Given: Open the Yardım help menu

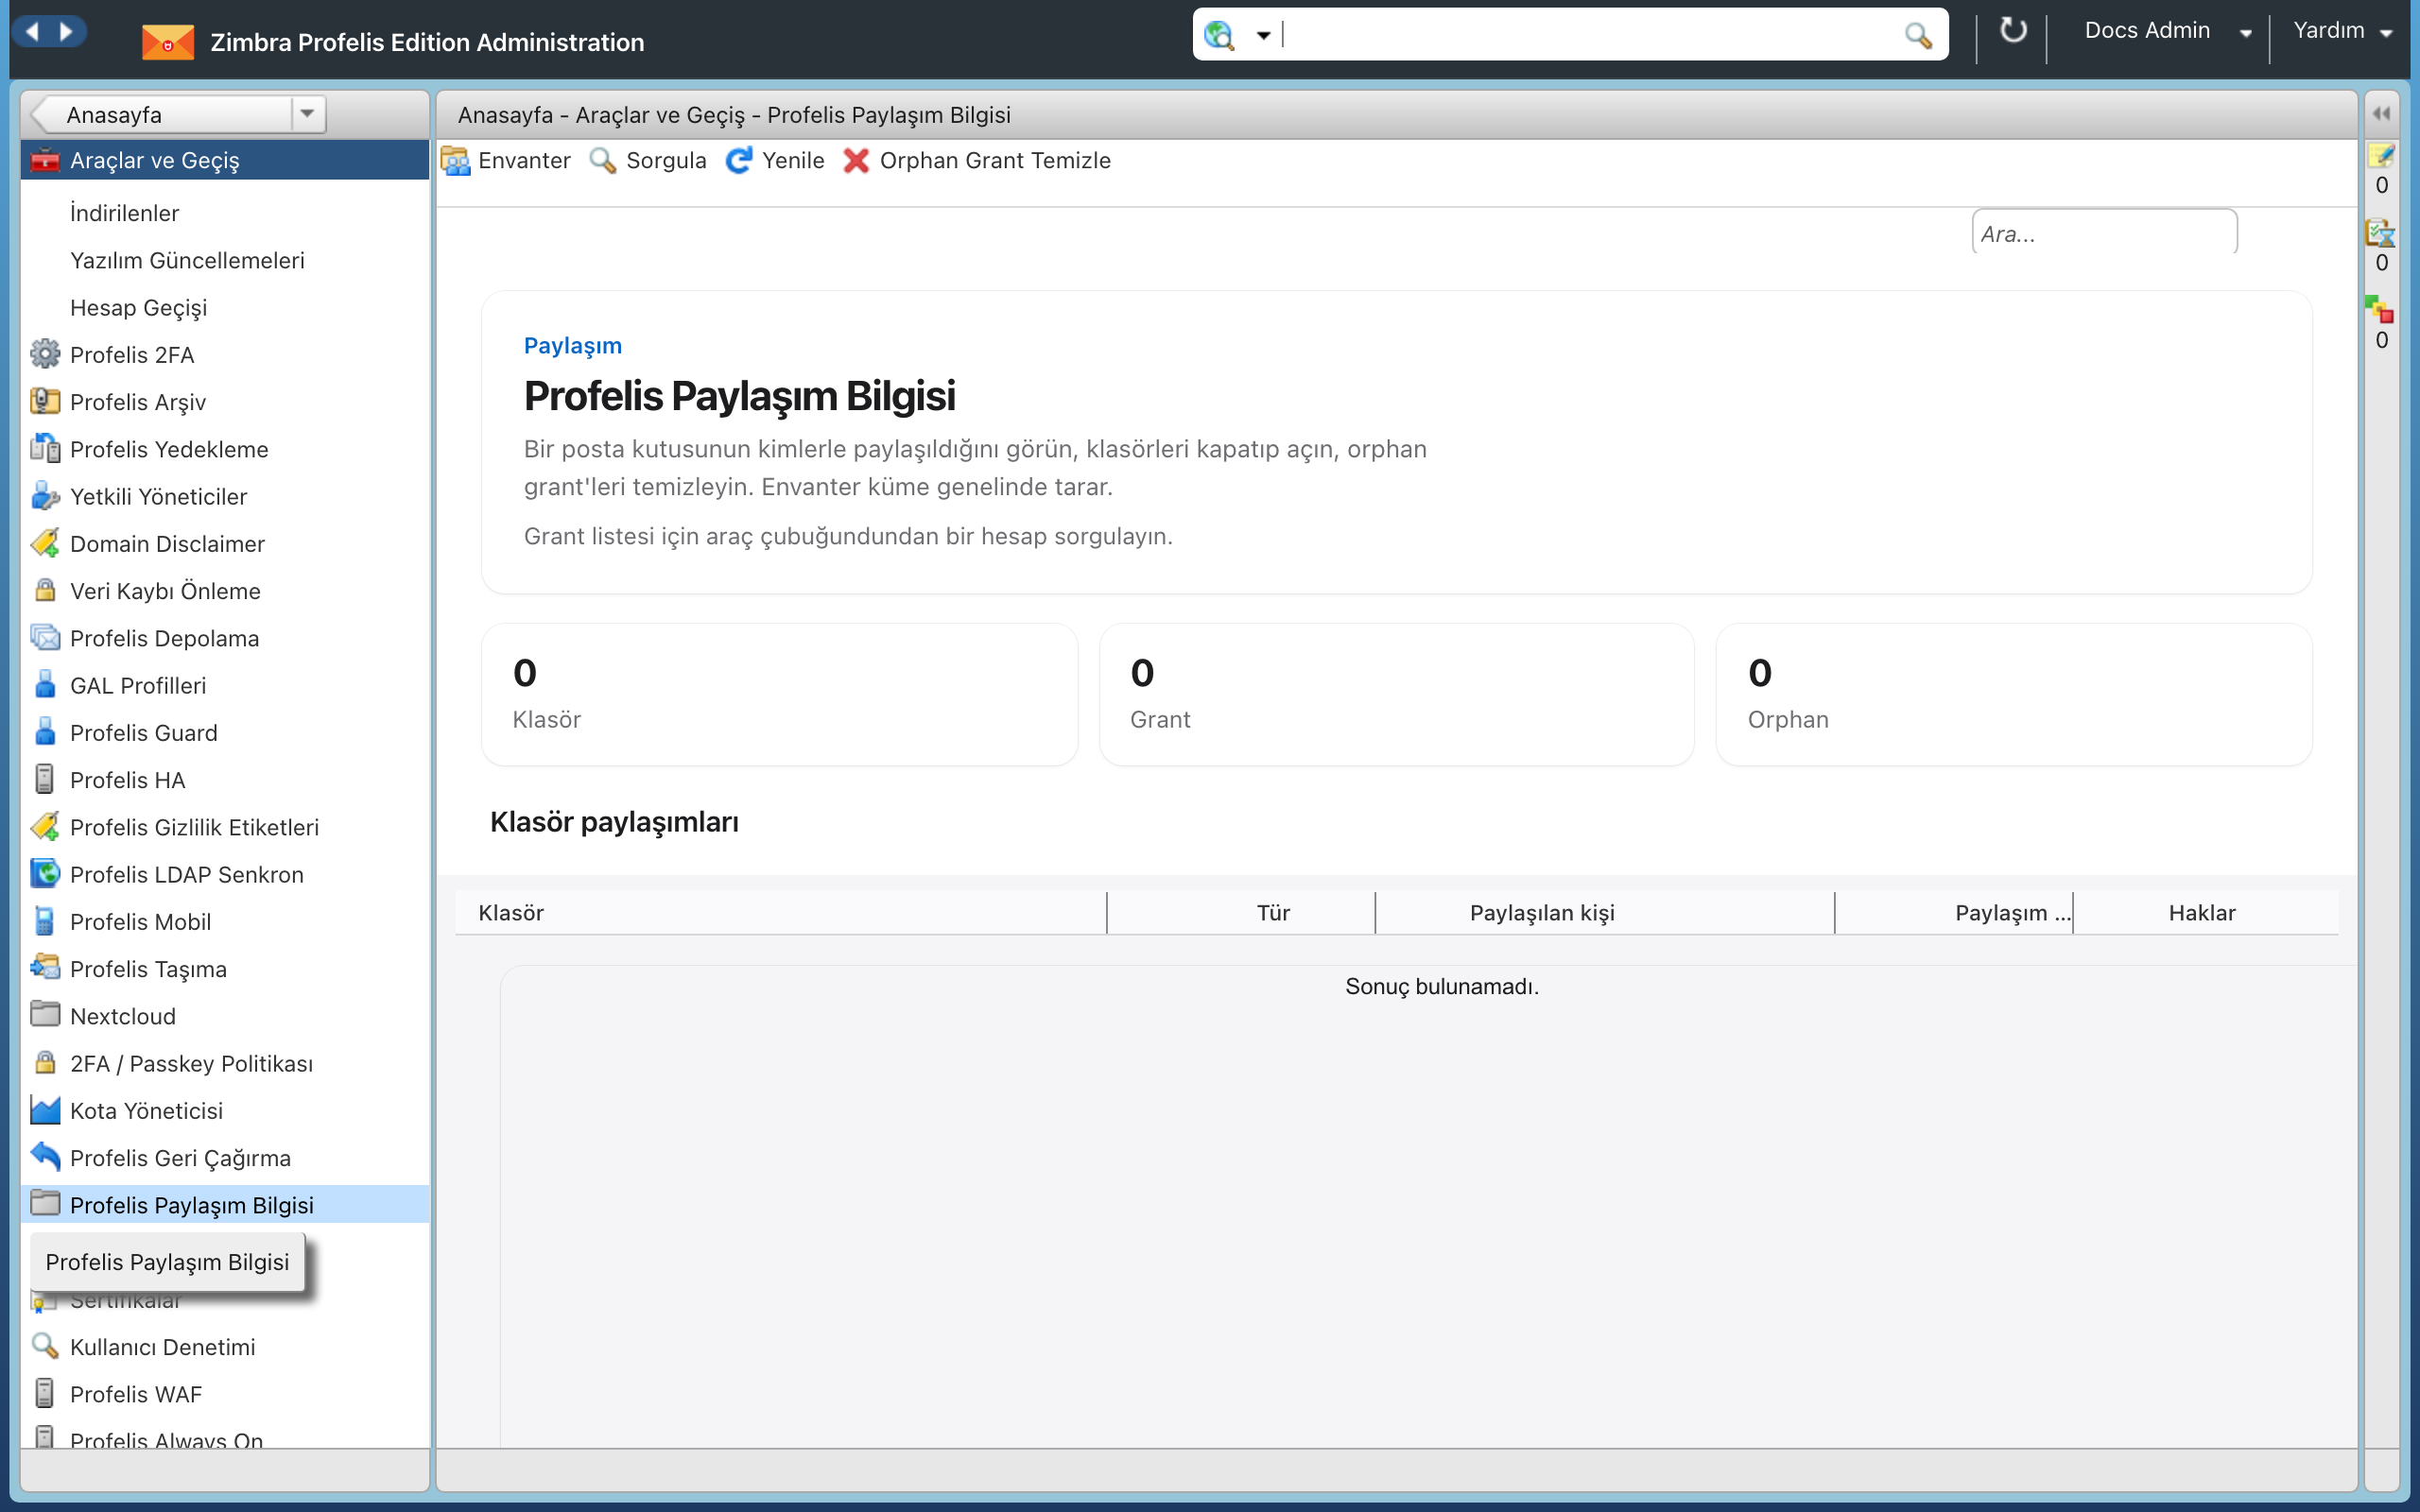Looking at the screenshot, I should [2342, 31].
